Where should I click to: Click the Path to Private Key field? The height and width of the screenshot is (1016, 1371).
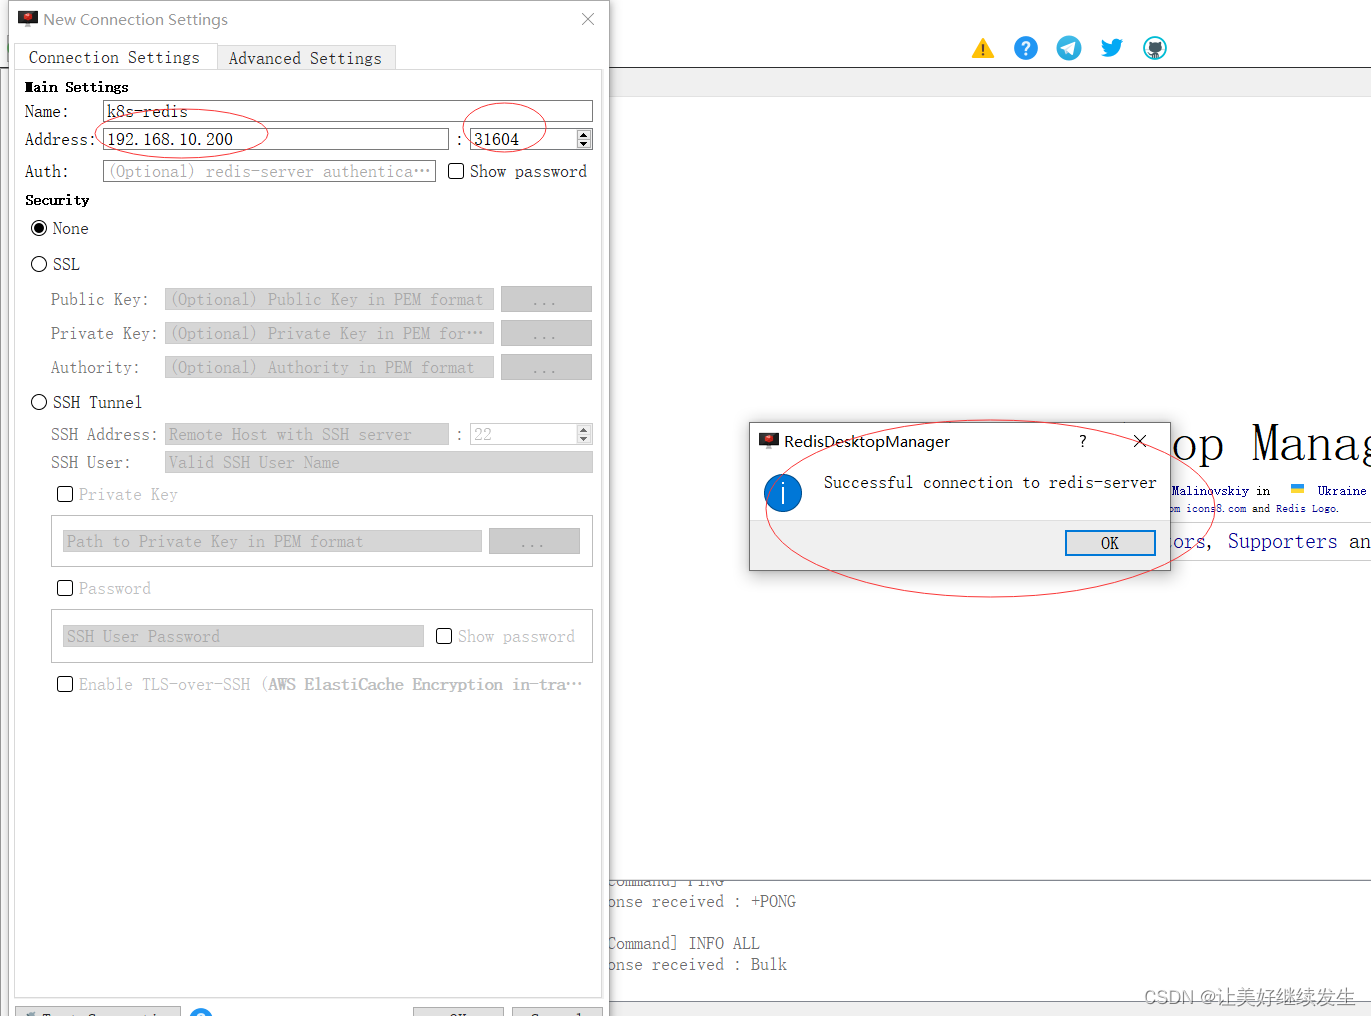[272, 541]
